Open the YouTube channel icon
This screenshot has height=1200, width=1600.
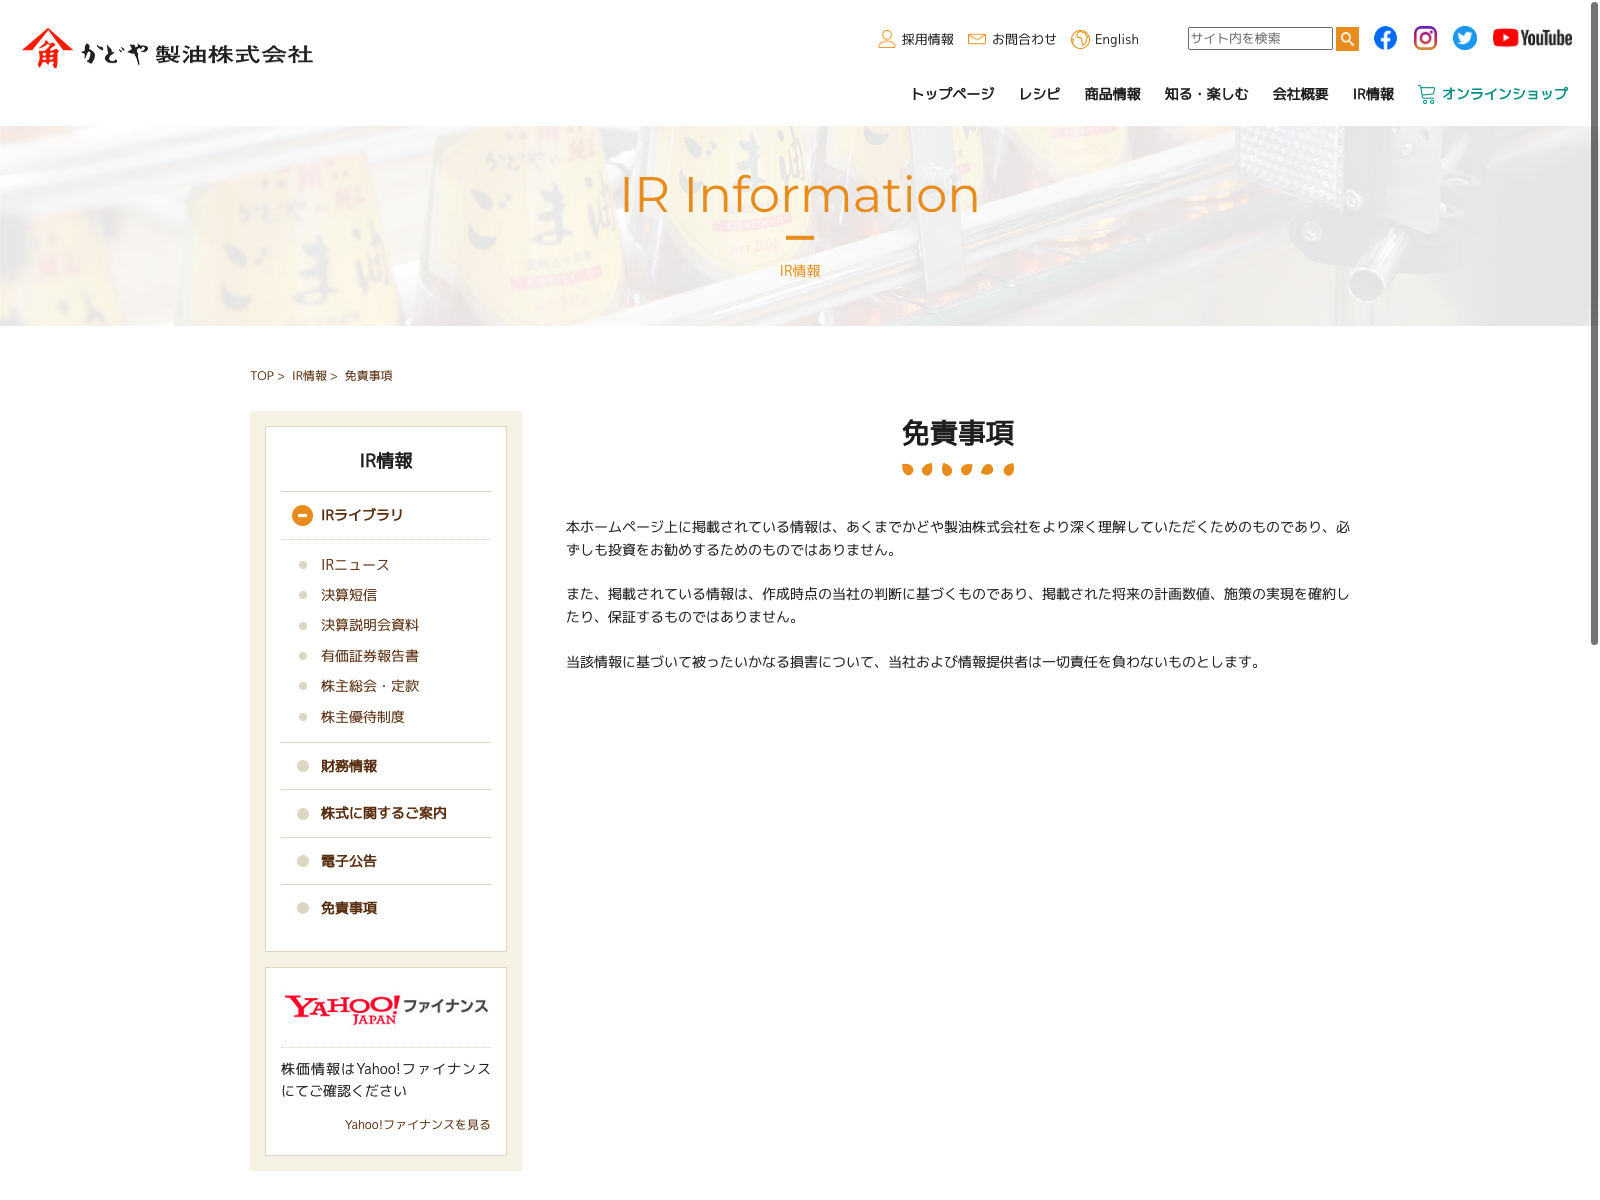coord(1532,38)
